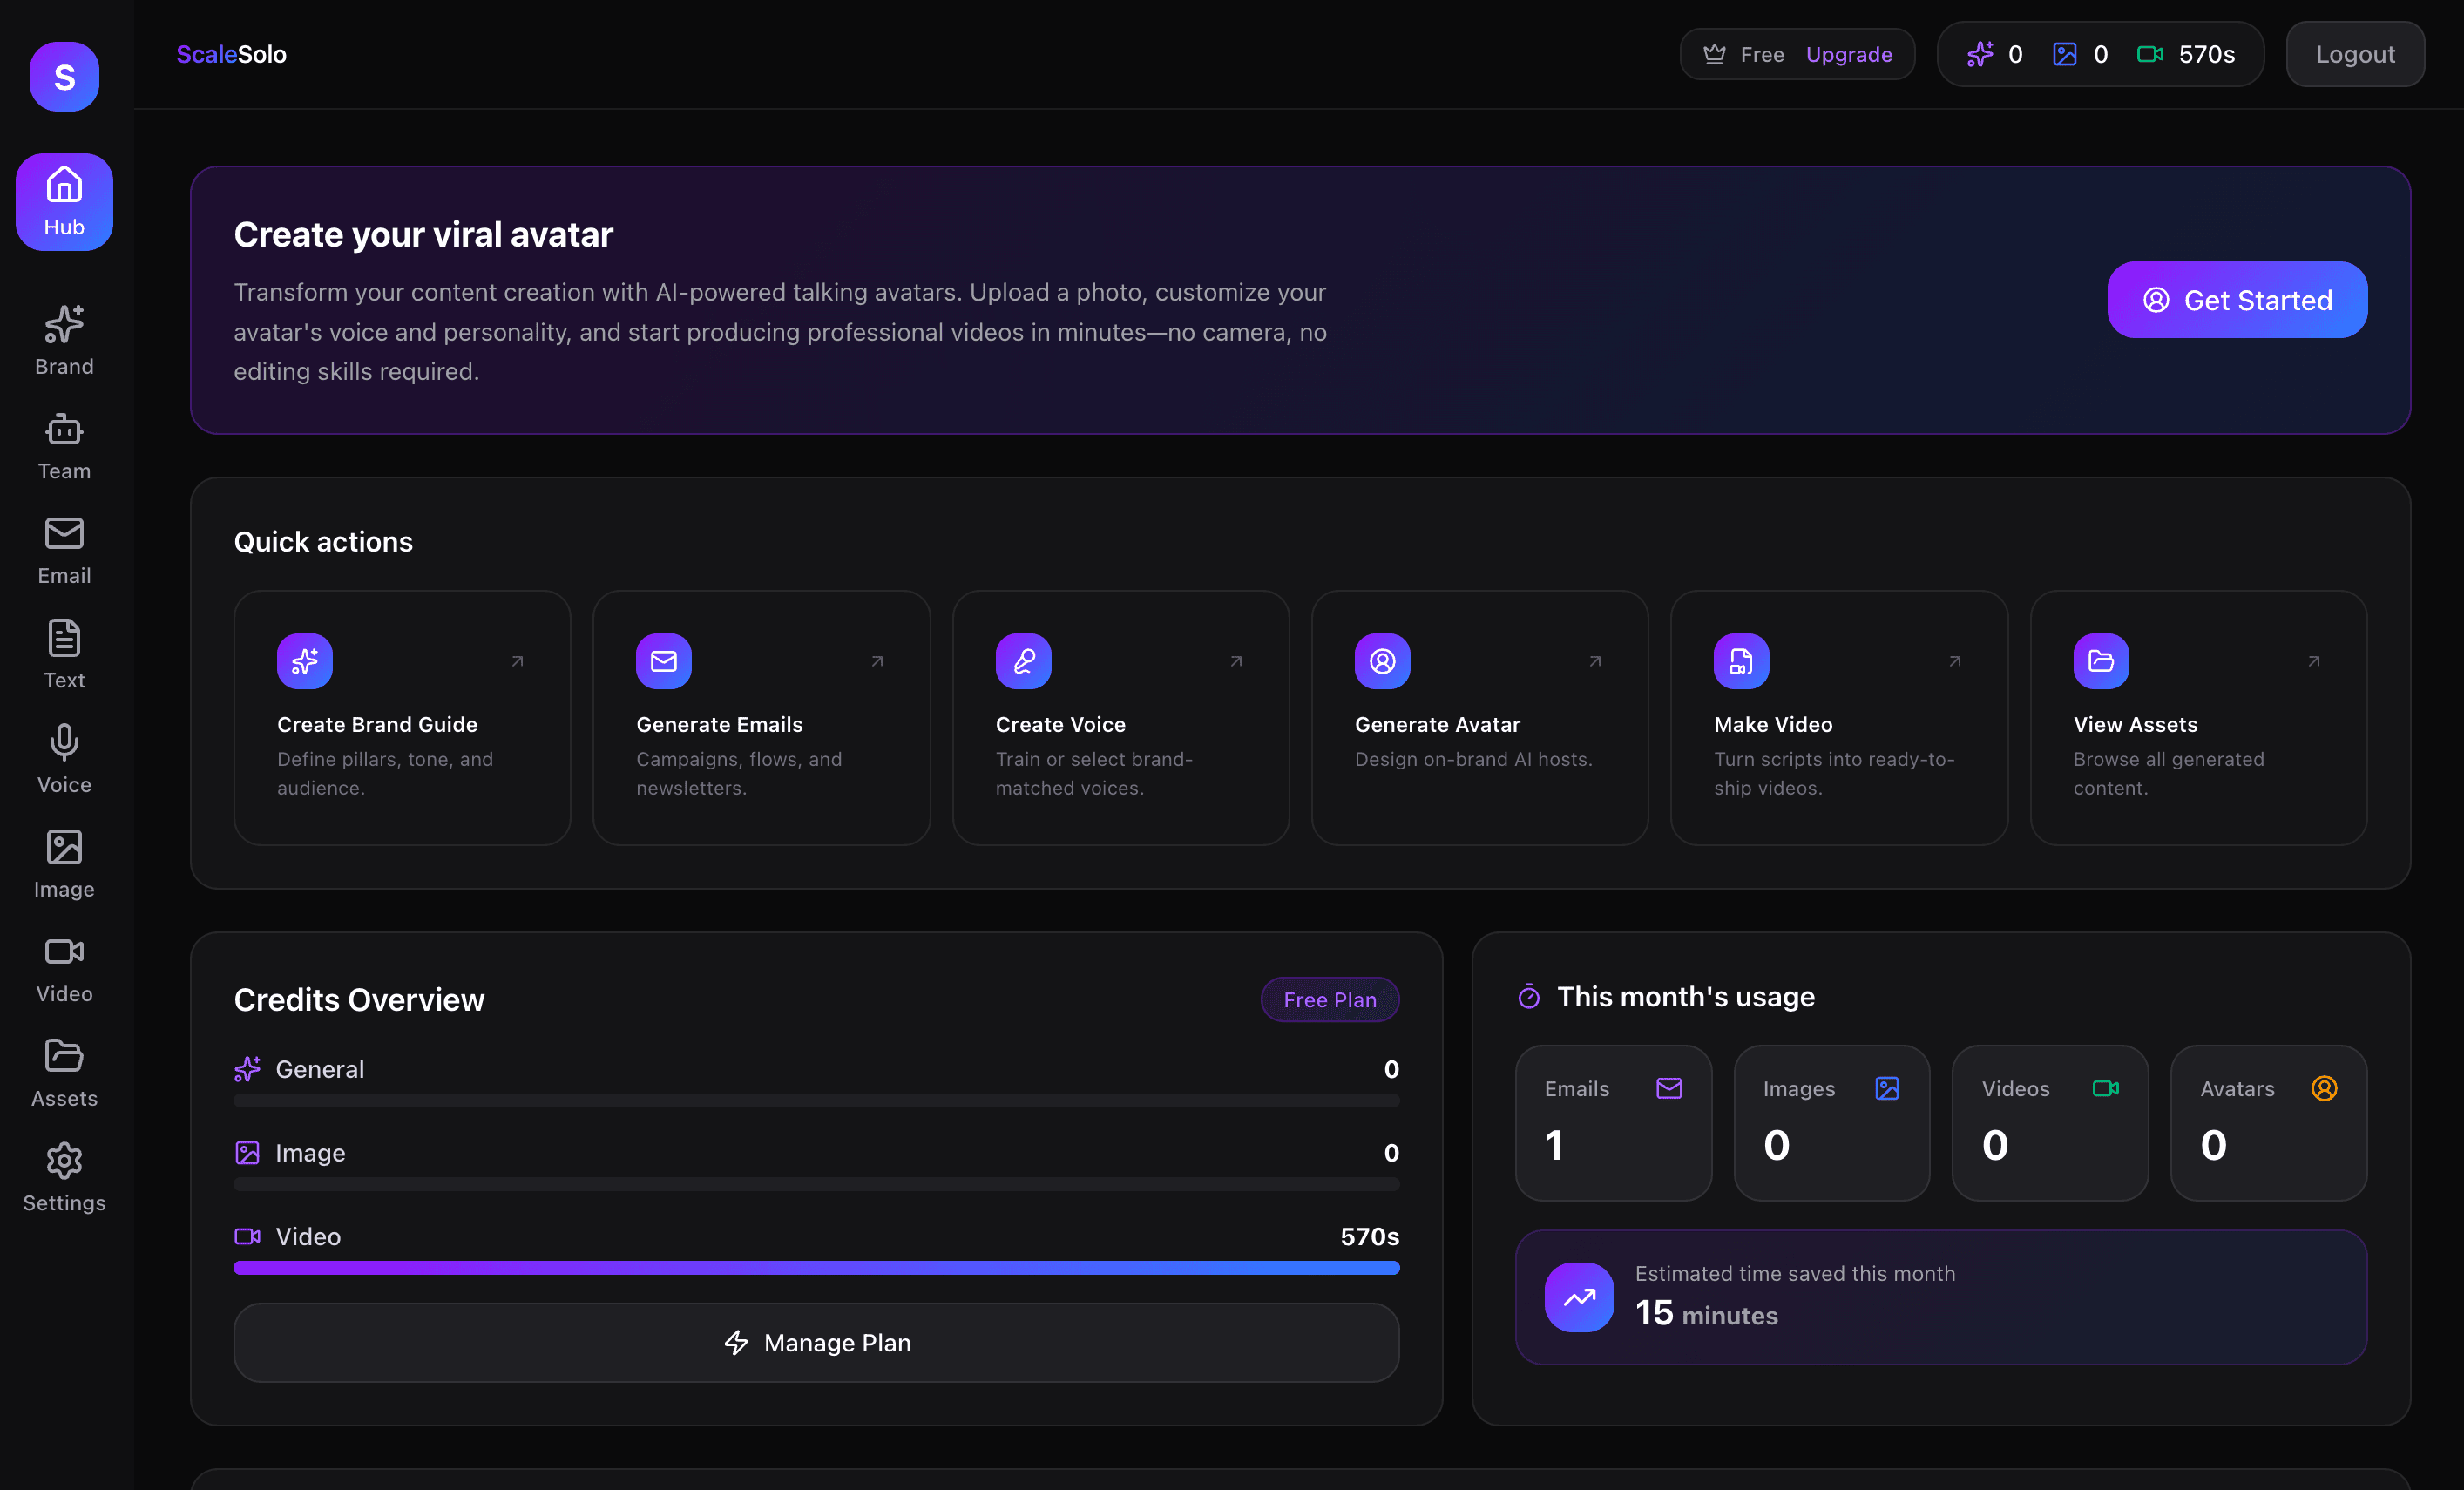Select the Hub icon in the sidebar

[x=63, y=185]
